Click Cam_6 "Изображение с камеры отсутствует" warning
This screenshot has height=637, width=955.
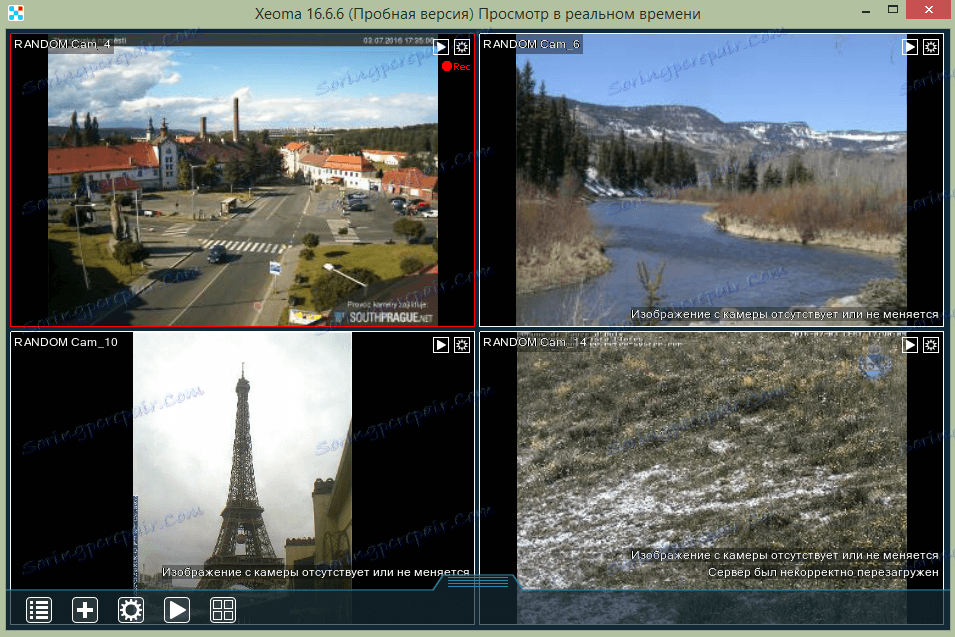pyautogui.click(x=784, y=314)
